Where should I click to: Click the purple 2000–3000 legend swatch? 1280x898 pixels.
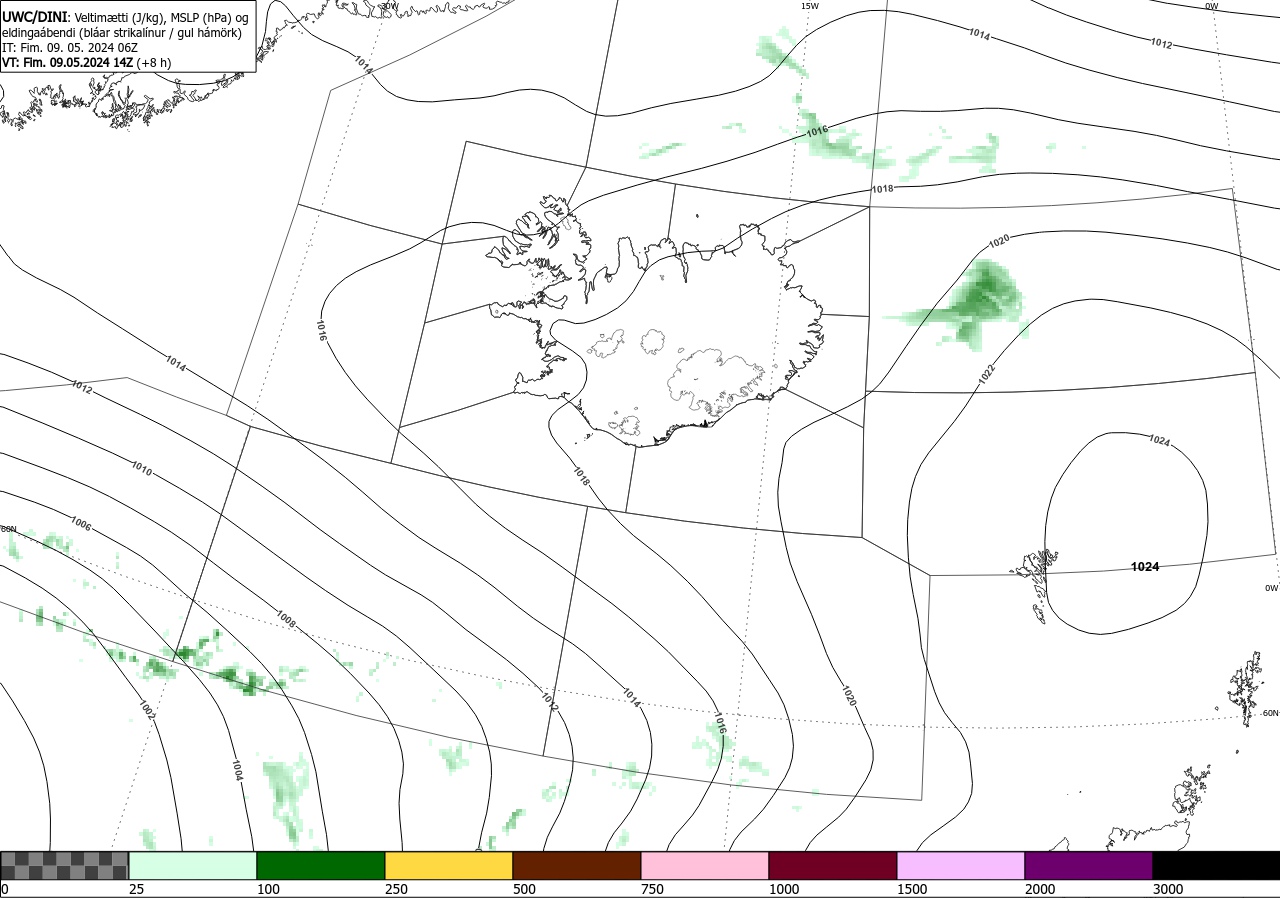tap(1089, 865)
